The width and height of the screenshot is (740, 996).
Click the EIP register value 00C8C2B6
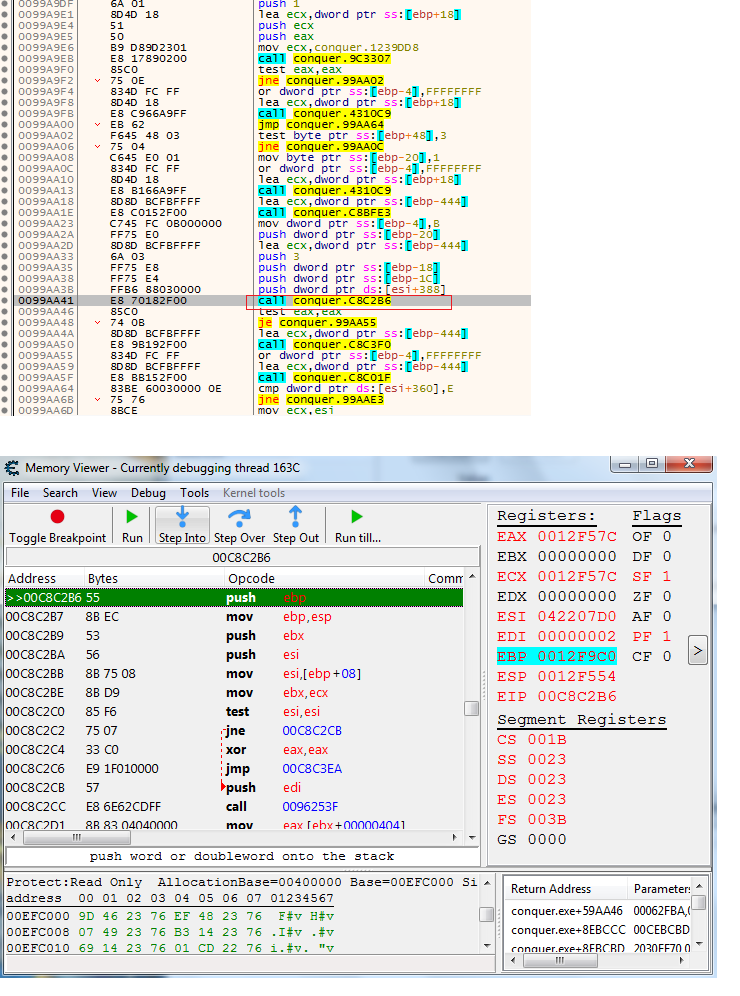tap(577, 697)
